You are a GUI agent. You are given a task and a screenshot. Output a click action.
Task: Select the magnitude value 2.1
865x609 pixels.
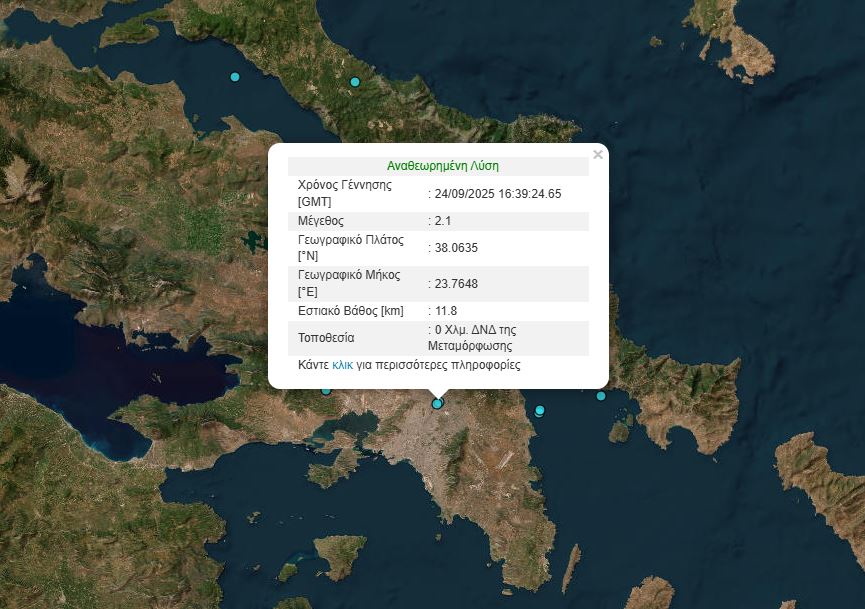point(443,221)
